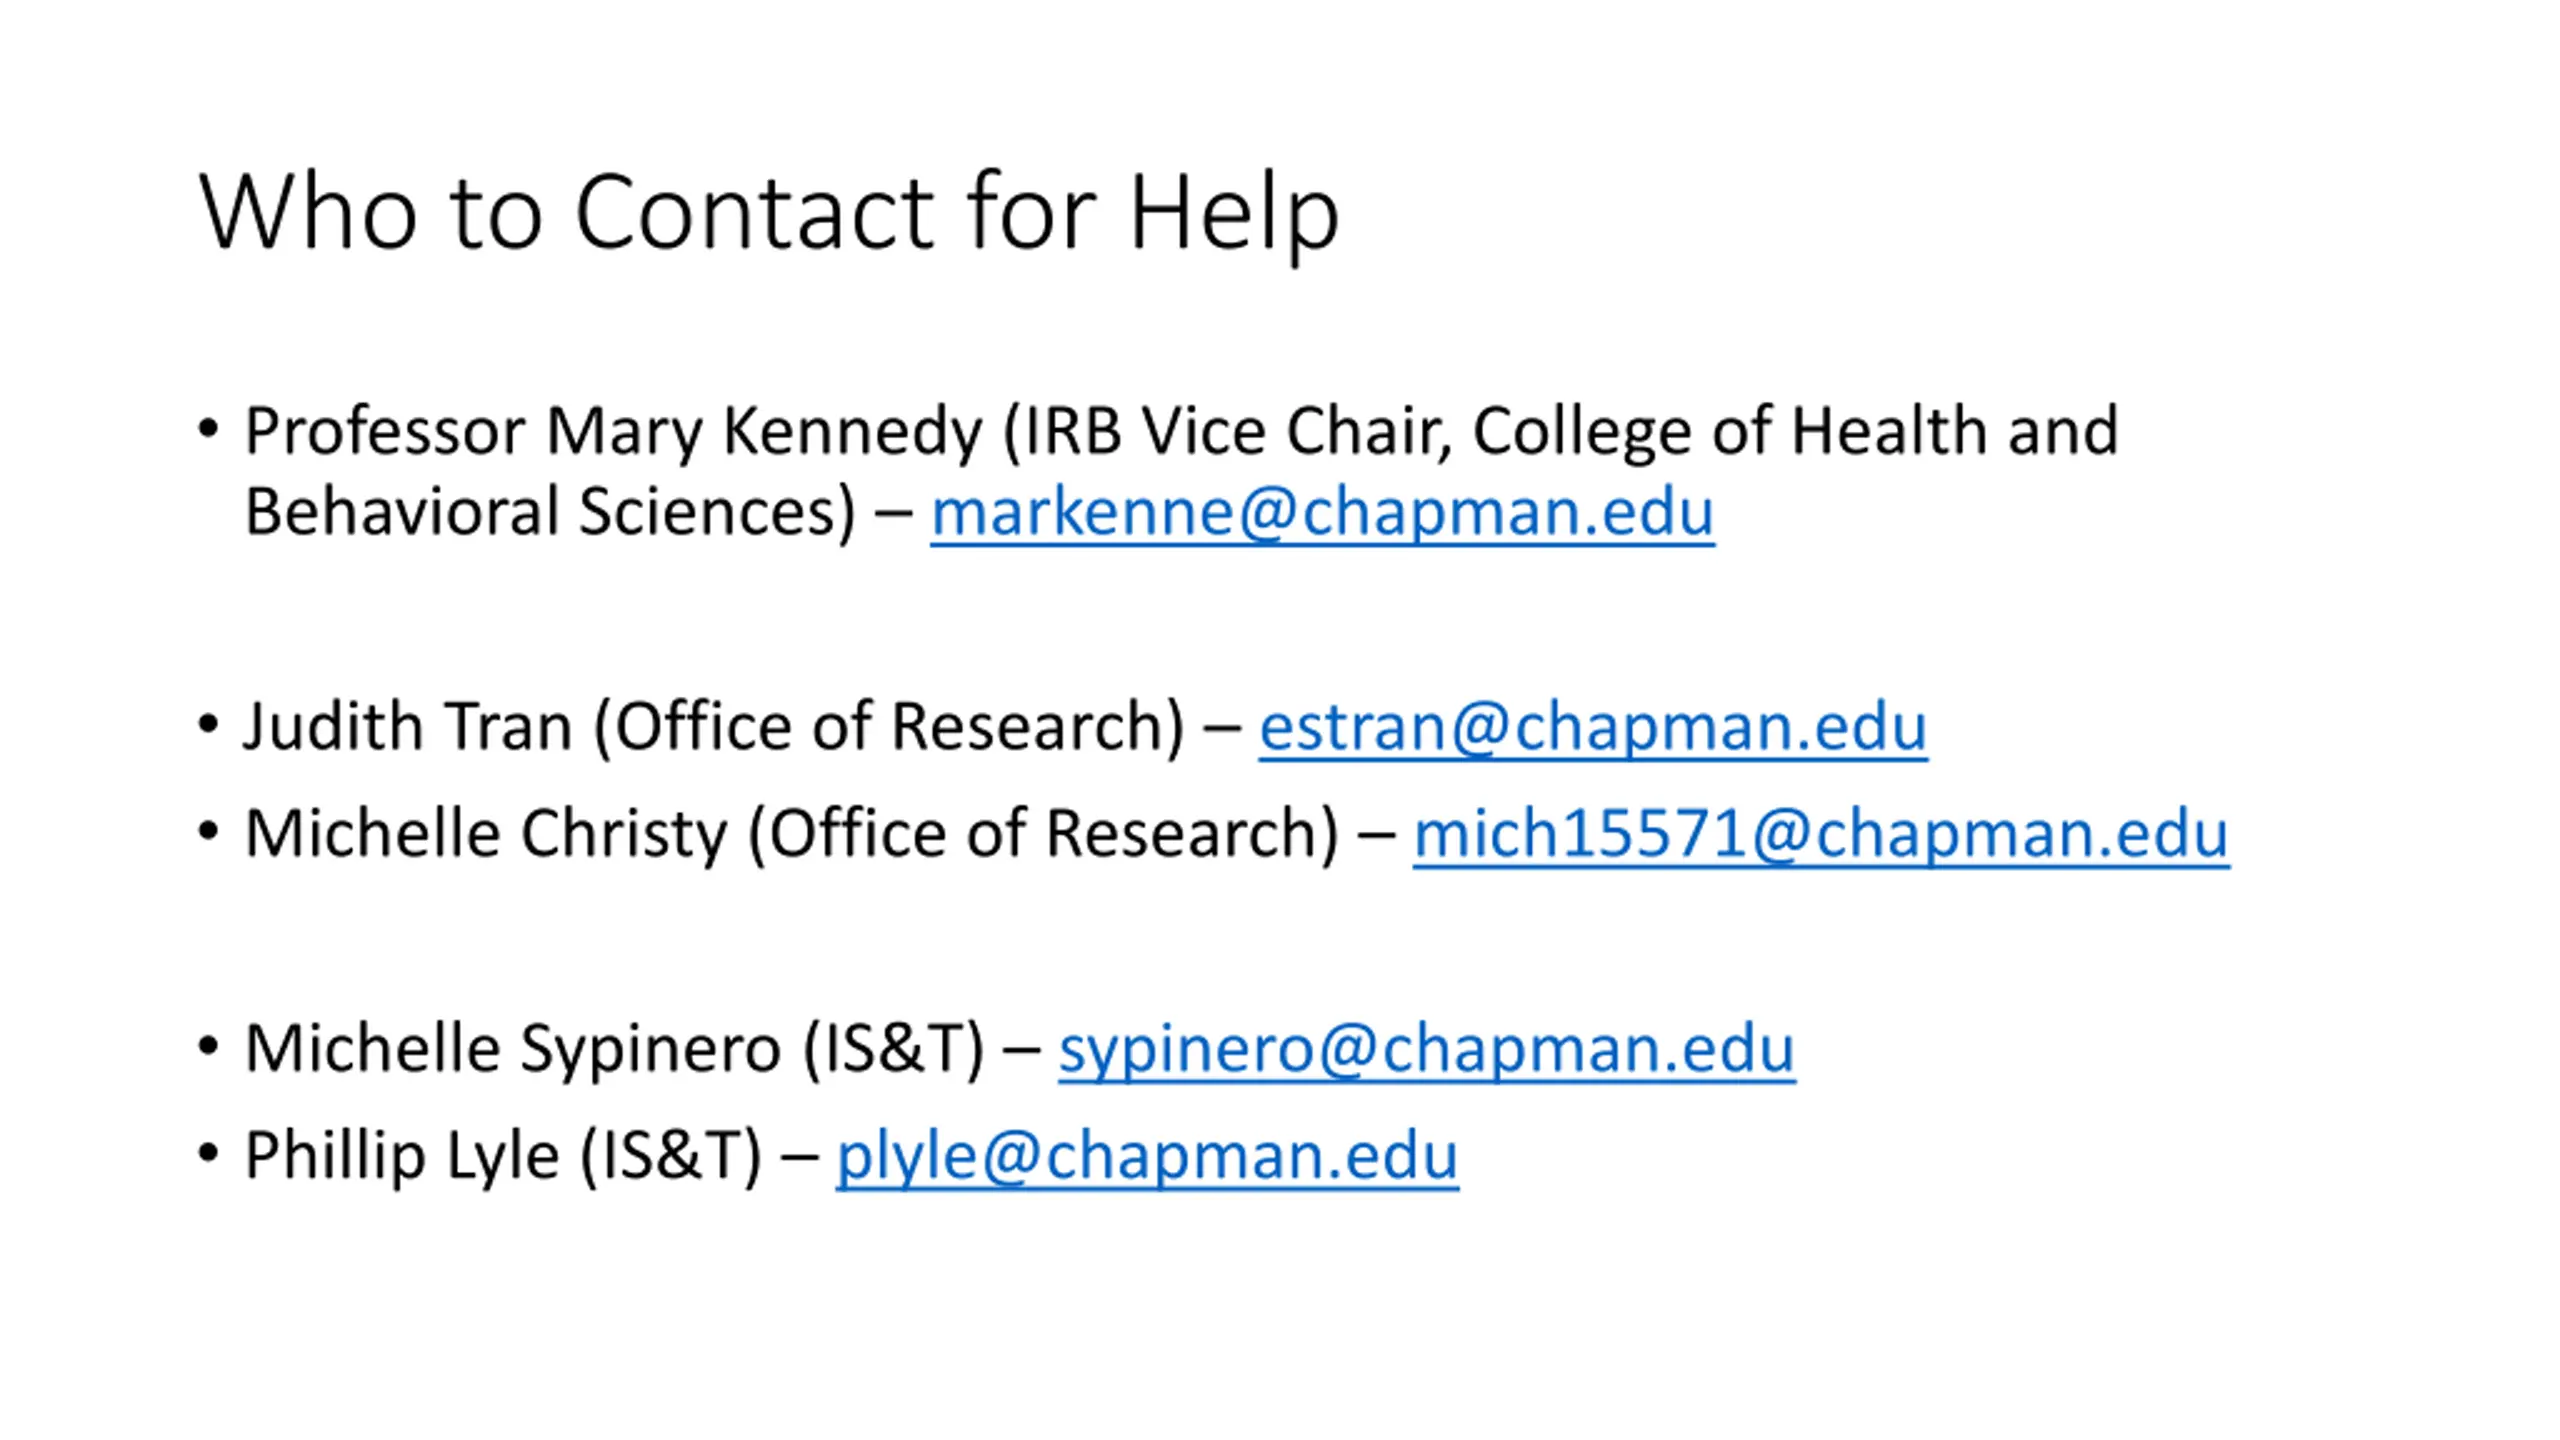Click the name Phillip Lyle
This screenshot has height=1440, width=2560.
coord(401,1156)
